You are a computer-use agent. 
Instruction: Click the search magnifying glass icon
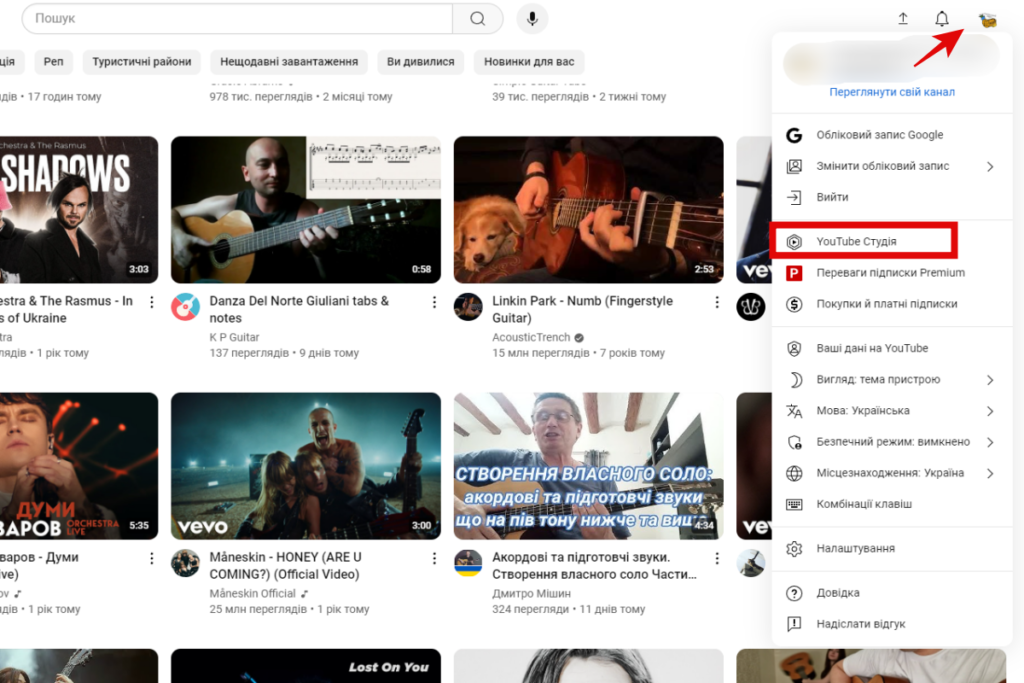click(477, 18)
